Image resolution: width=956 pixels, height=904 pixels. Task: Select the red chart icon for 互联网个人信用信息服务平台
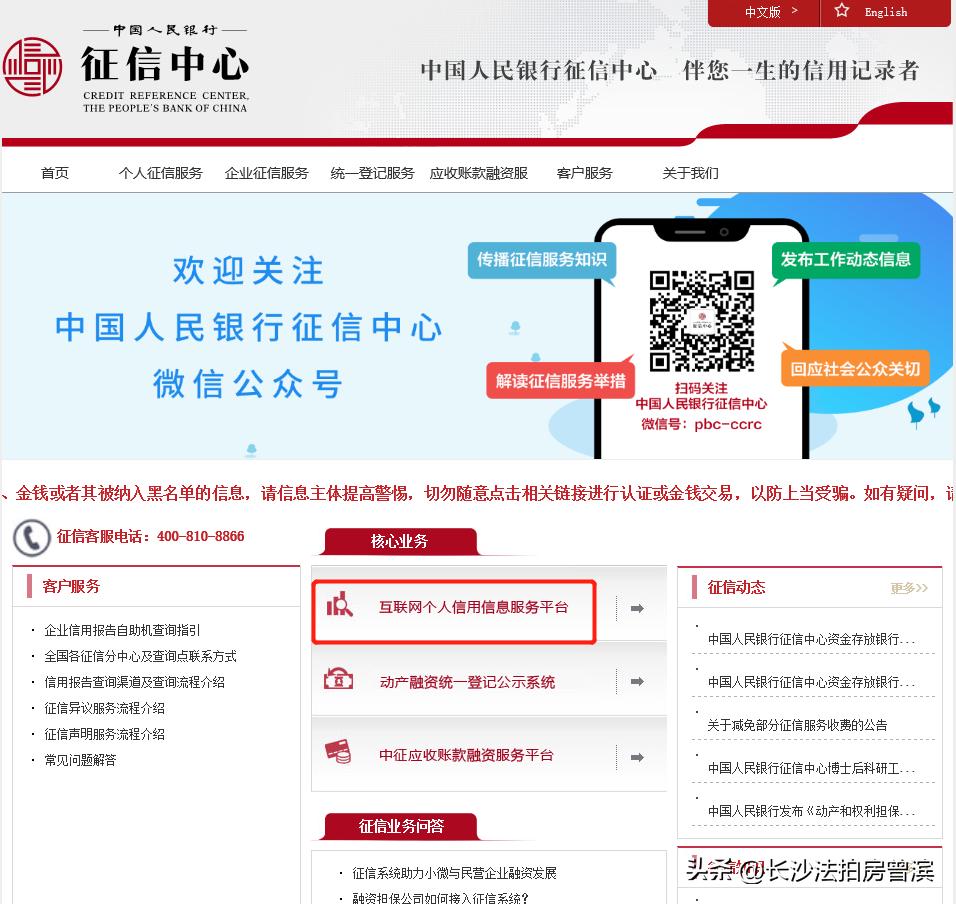pos(340,606)
